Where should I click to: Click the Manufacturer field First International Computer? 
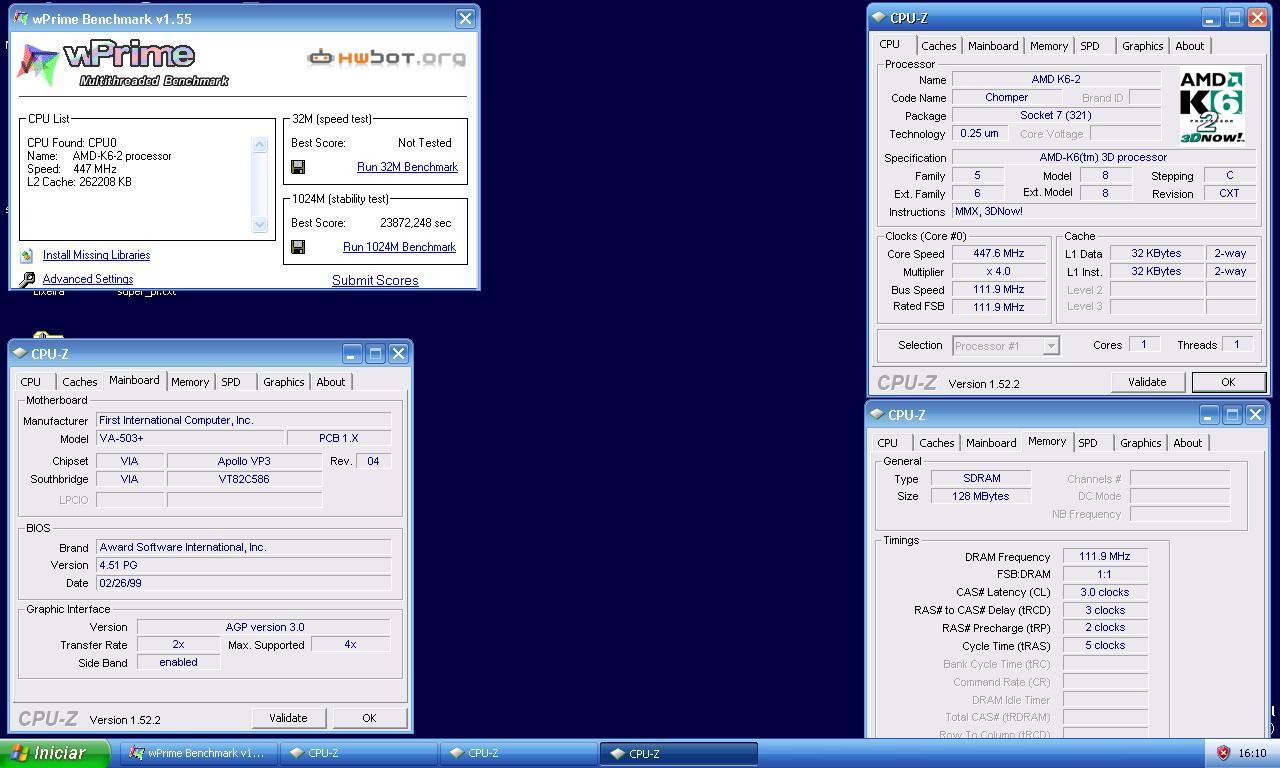243,420
